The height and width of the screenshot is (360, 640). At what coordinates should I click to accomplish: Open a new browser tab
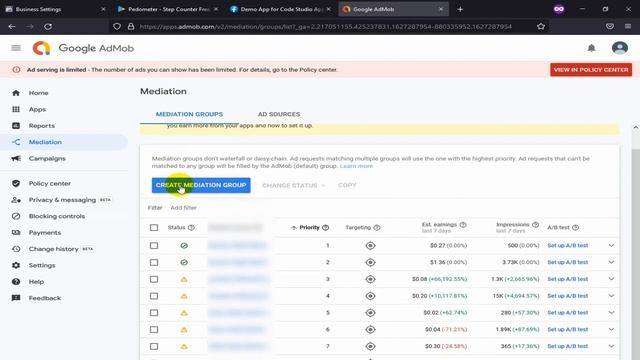click(460, 9)
